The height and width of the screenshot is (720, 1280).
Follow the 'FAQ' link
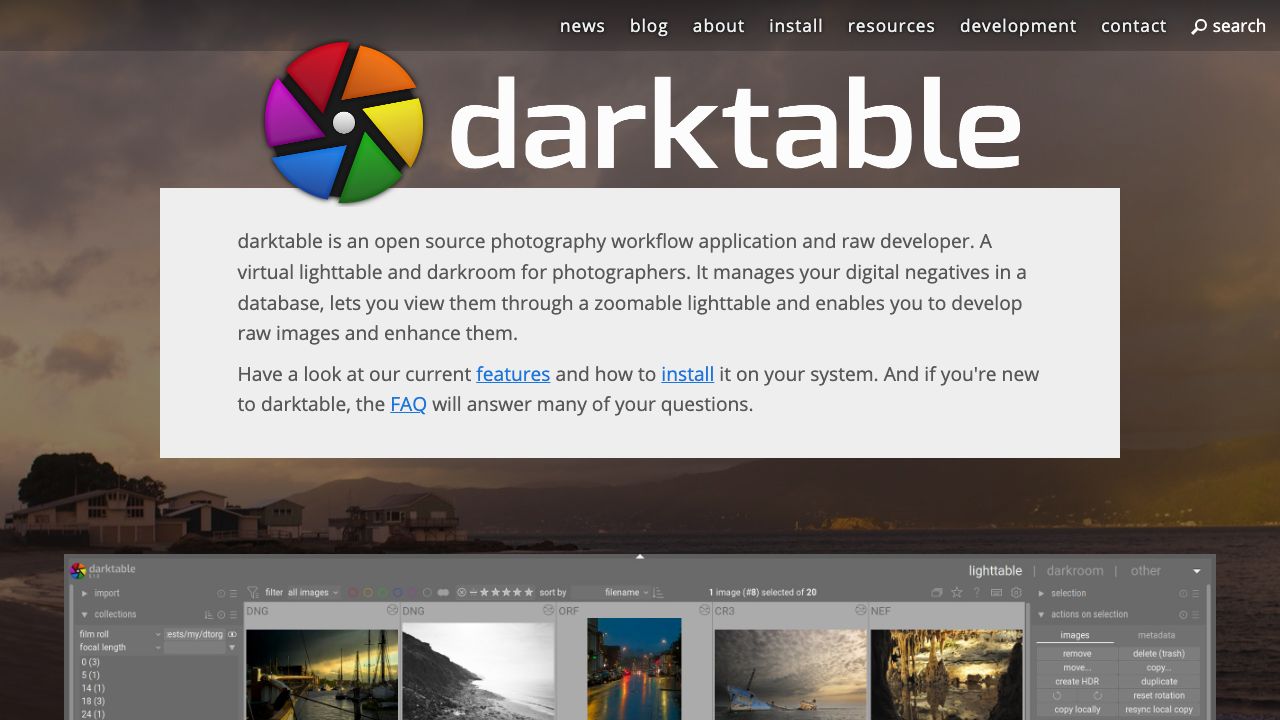408,404
